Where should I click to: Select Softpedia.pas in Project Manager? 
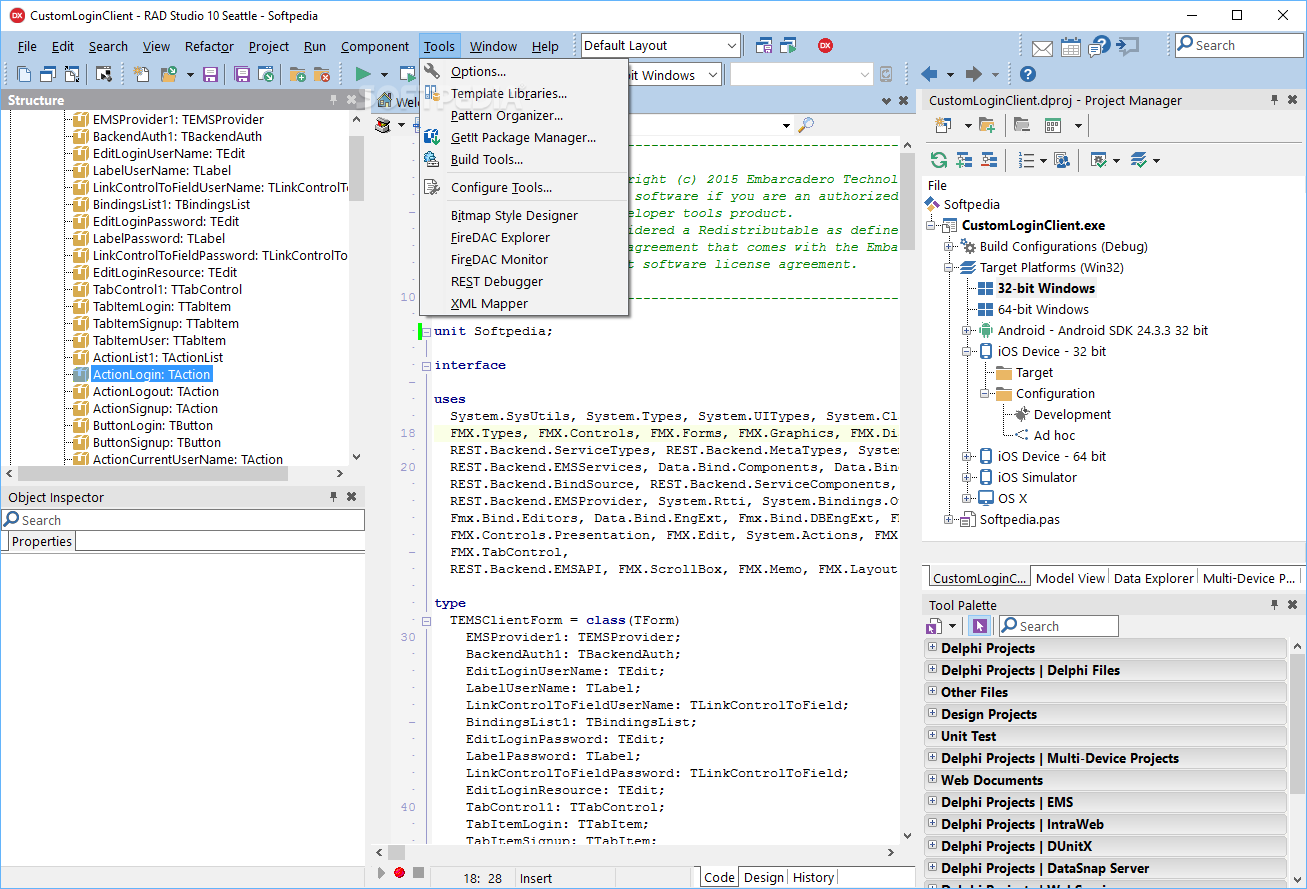1019,519
